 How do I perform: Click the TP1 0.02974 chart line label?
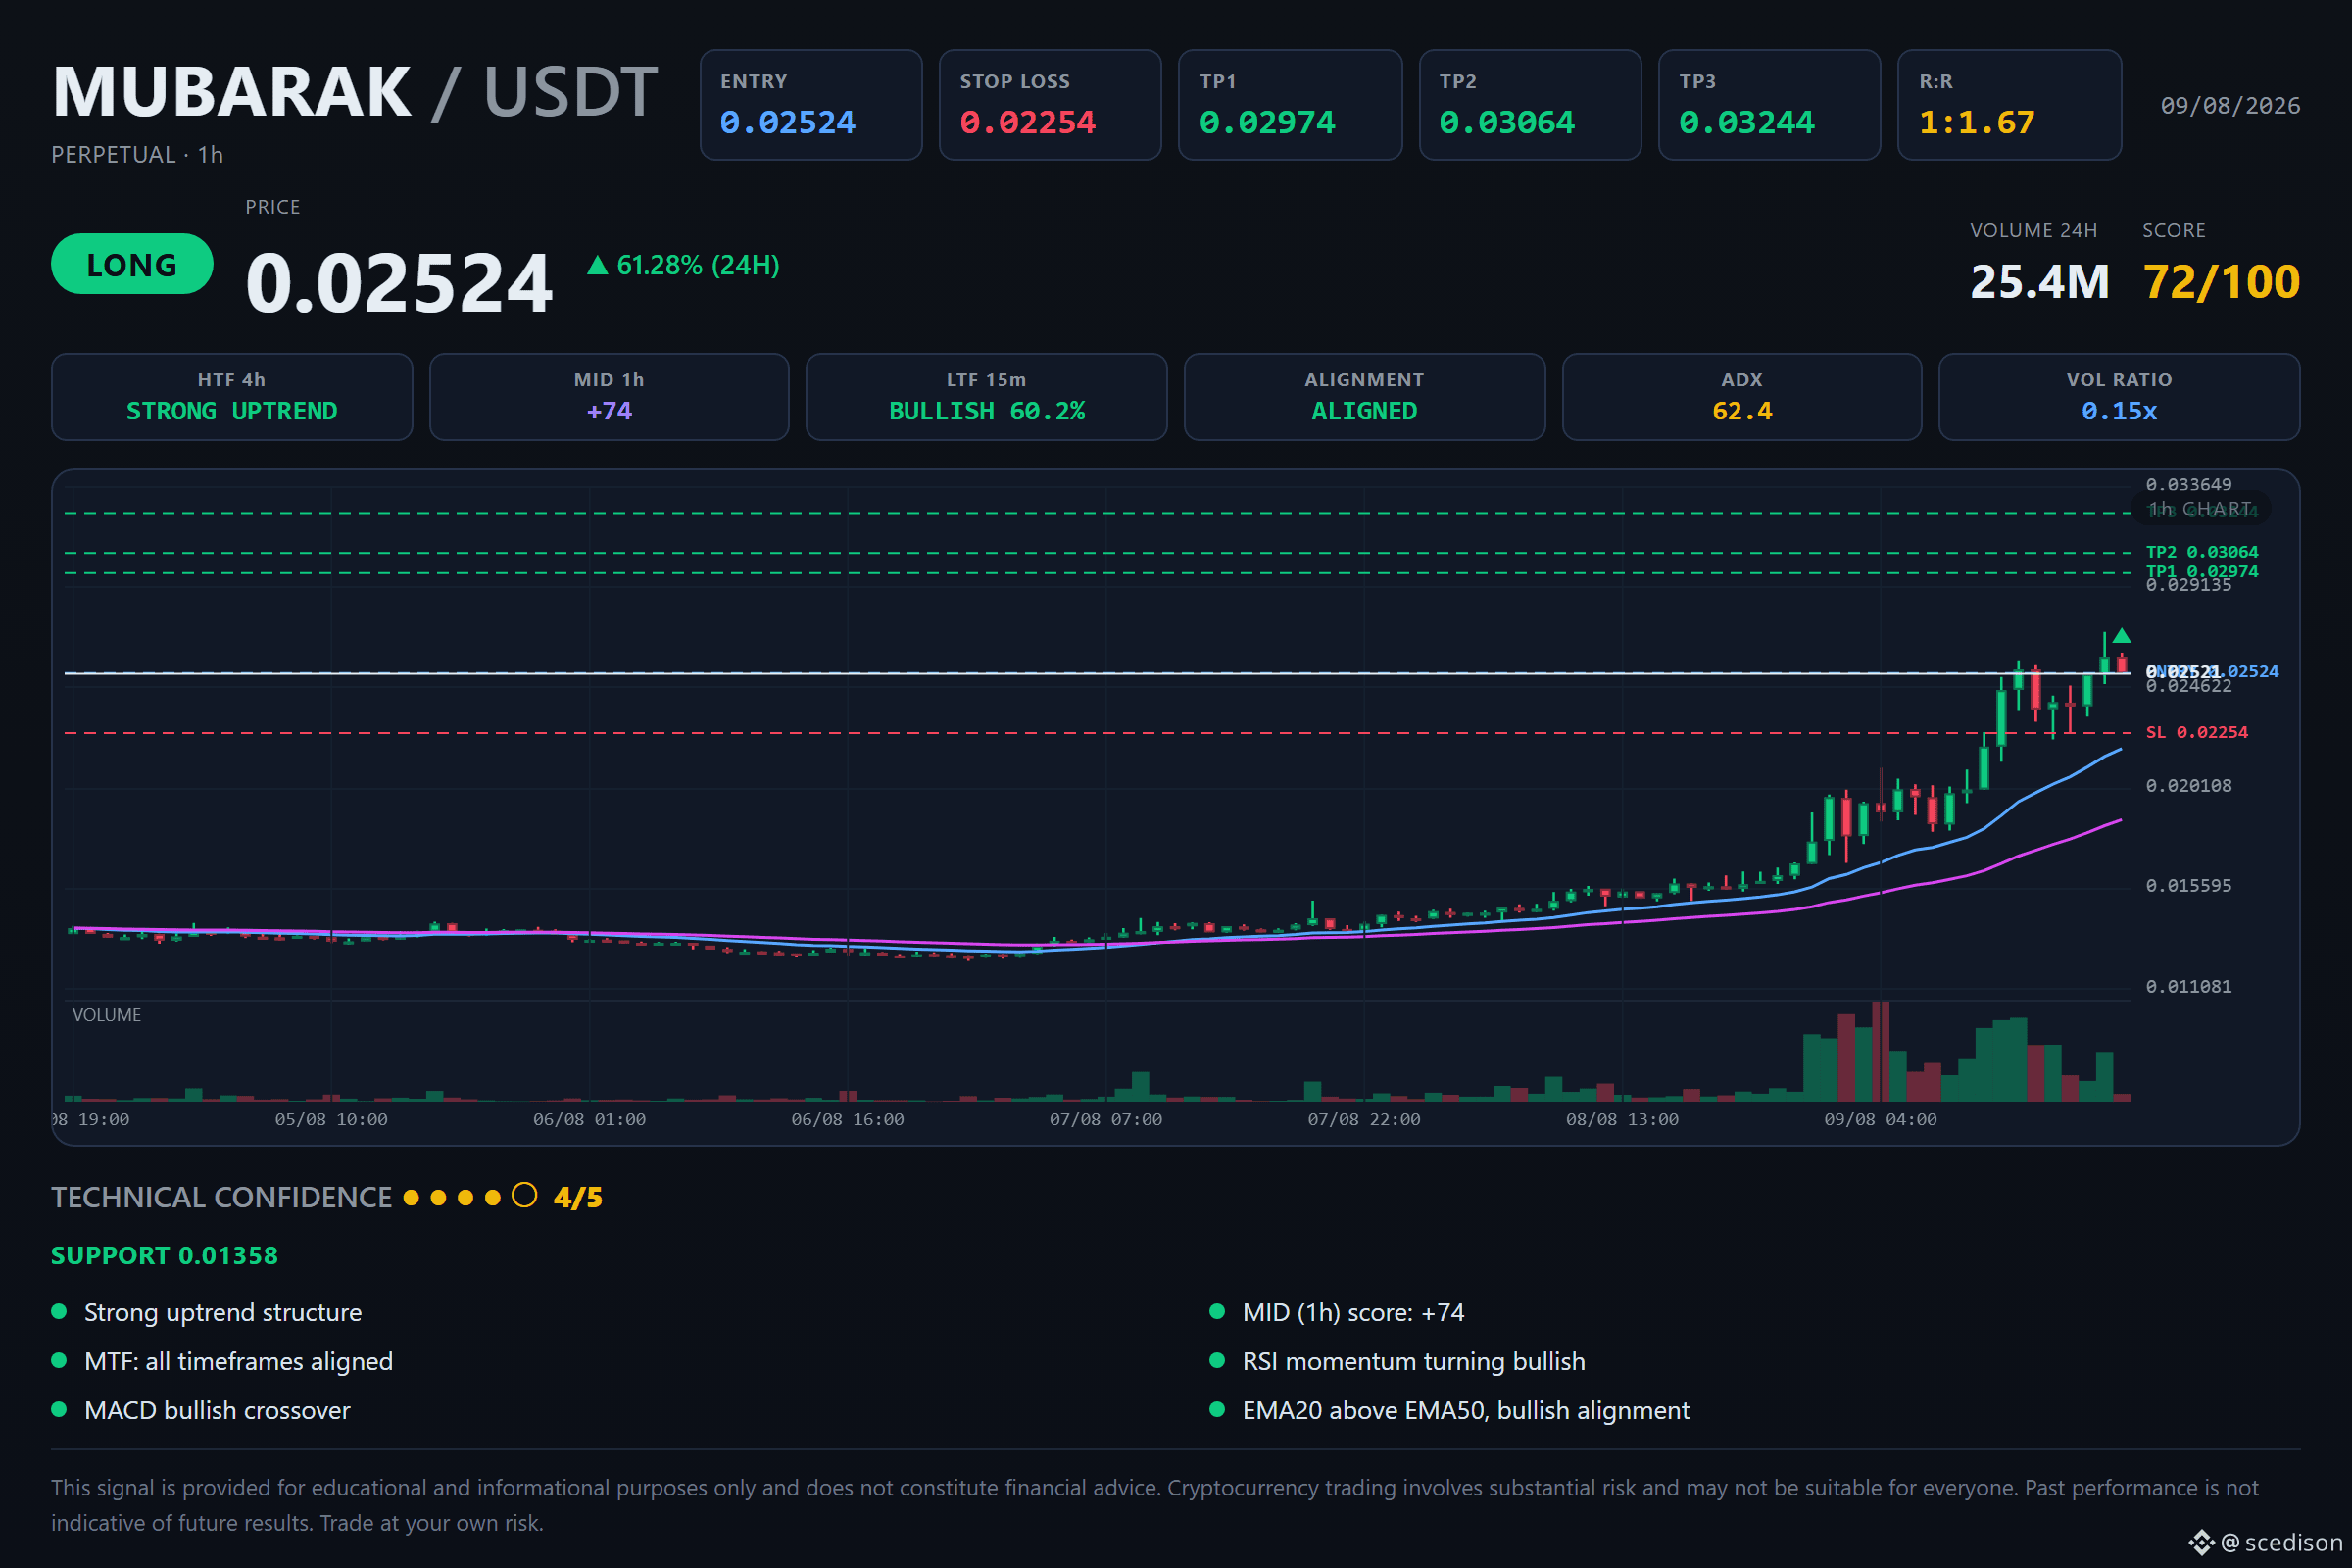(2201, 571)
